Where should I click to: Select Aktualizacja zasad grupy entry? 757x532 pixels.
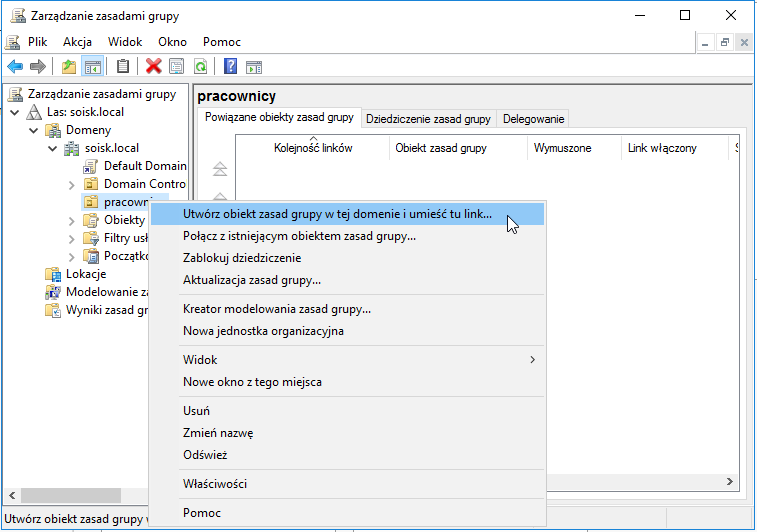pyautogui.click(x=347, y=280)
